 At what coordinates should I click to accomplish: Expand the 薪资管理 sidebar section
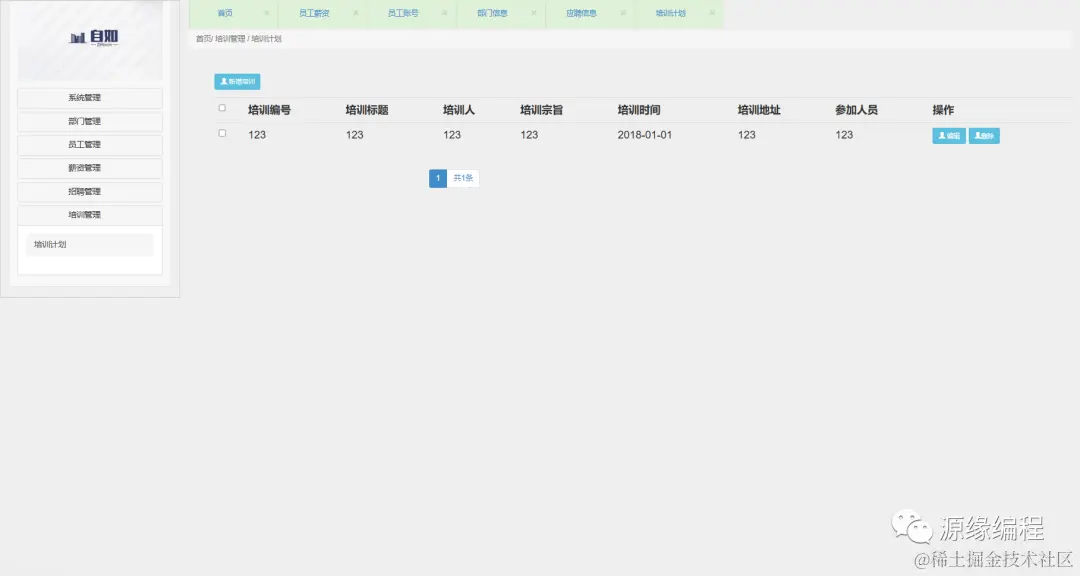click(x=90, y=168)
